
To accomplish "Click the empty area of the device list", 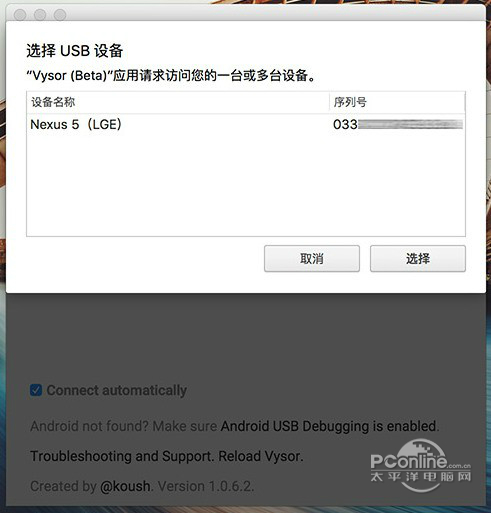I will 246,185.
